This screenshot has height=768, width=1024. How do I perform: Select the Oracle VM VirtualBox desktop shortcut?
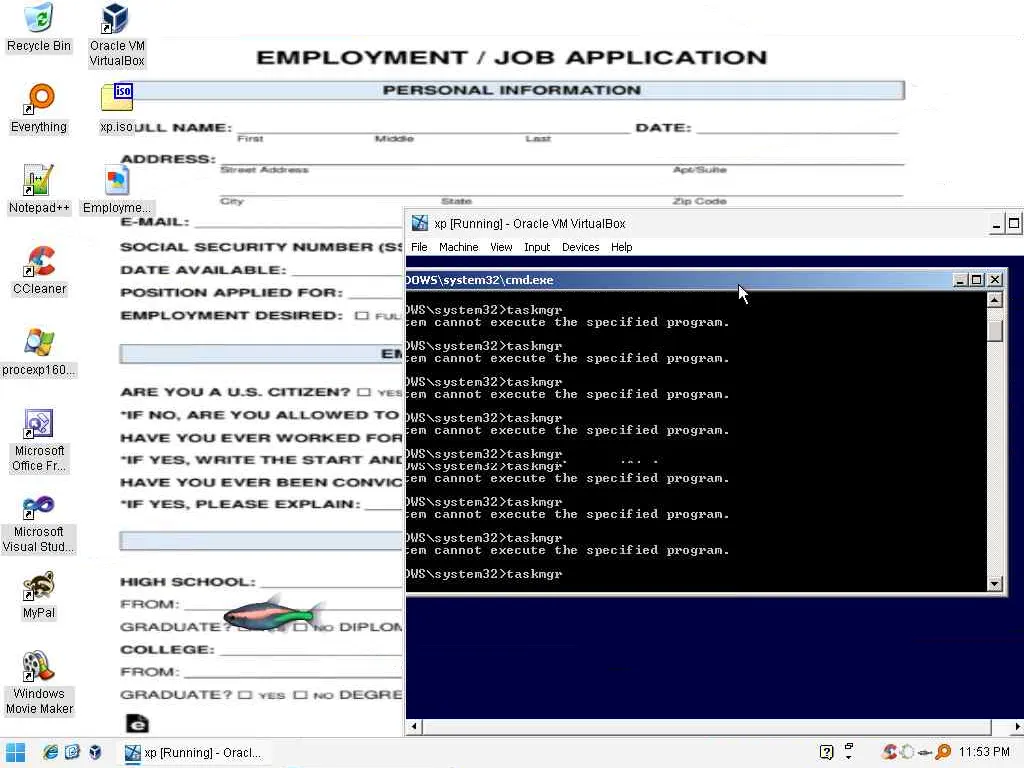pos(117,35)
